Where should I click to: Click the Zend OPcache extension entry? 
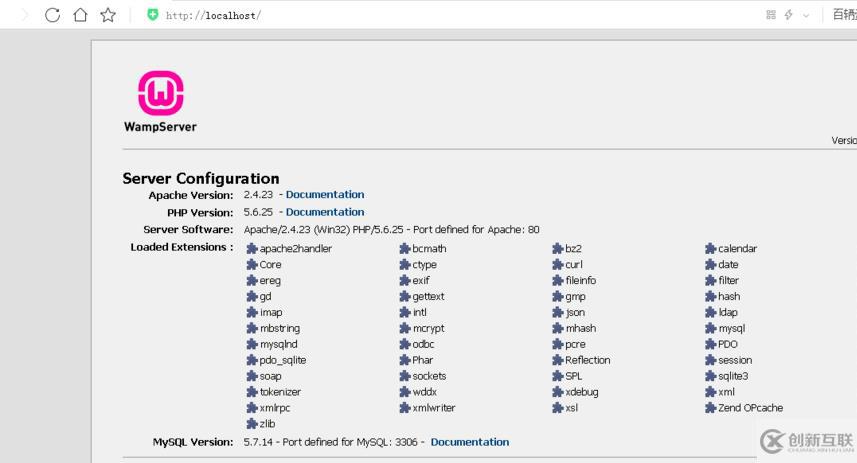(x=750, y=408)
